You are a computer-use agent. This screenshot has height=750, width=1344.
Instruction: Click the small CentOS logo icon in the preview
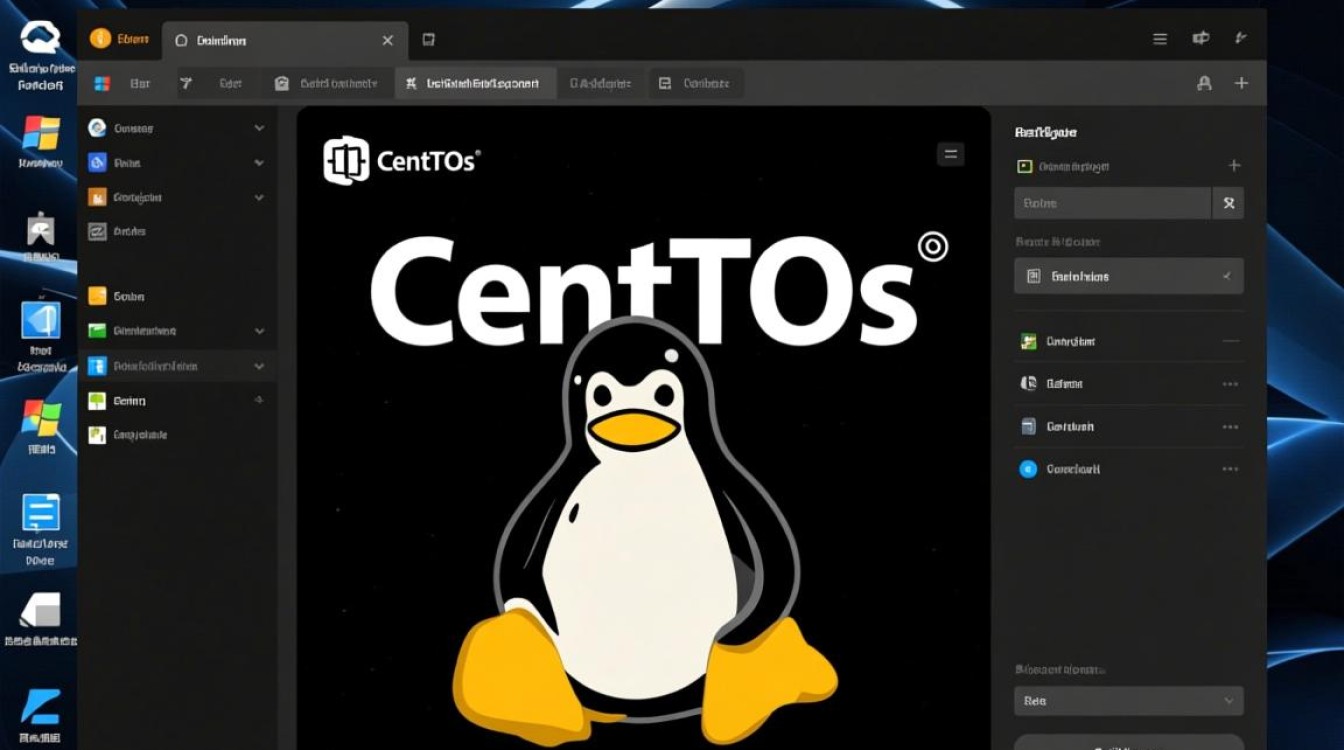[x=345, y=160]
